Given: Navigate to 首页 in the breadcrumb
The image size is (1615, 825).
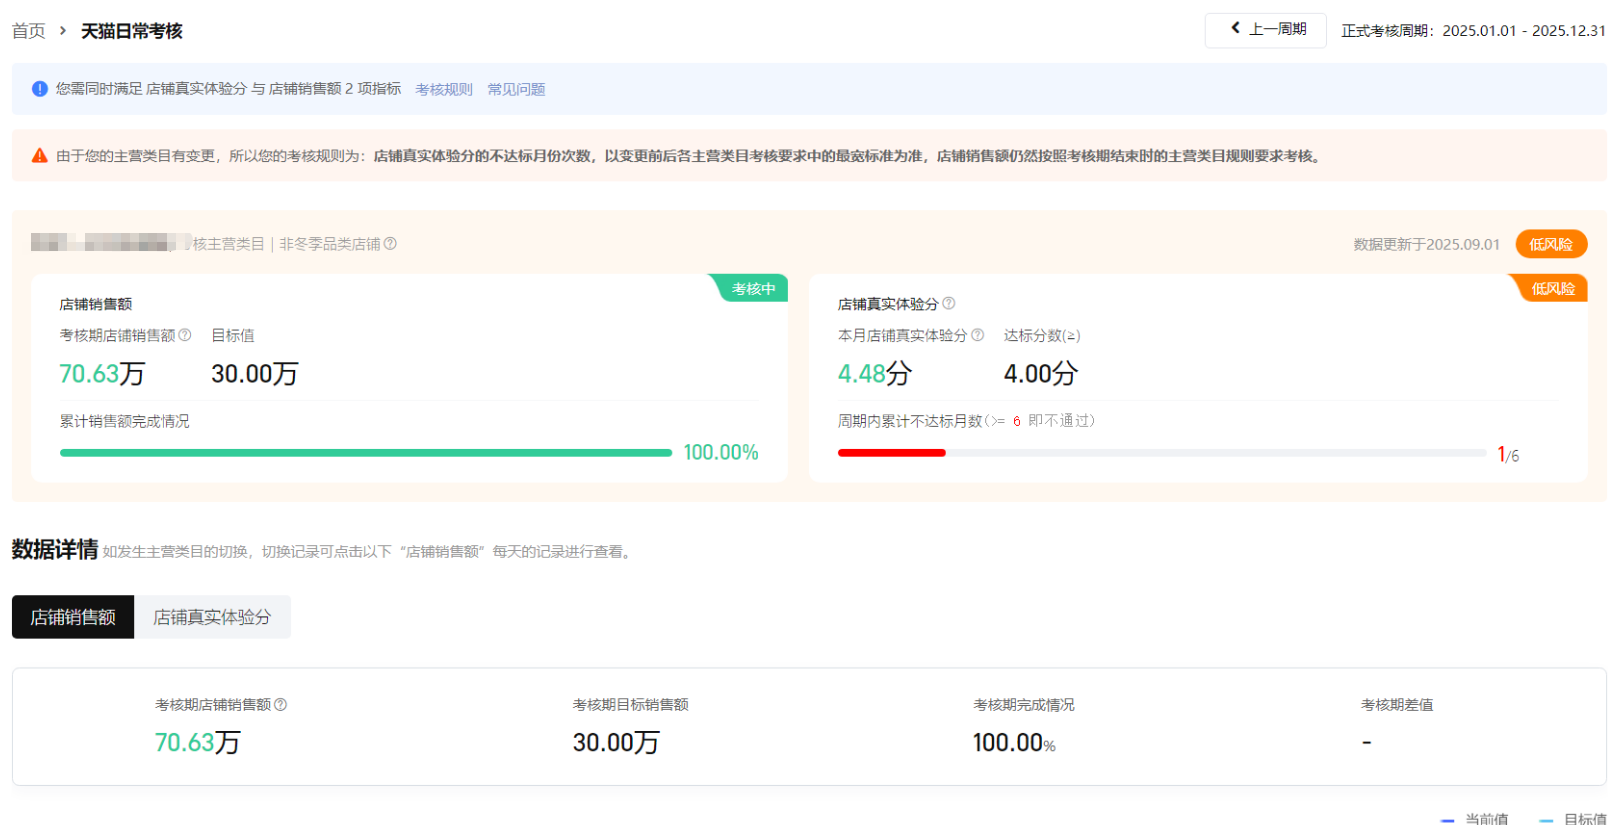Looking at the screenshot, I should point(28,31).
